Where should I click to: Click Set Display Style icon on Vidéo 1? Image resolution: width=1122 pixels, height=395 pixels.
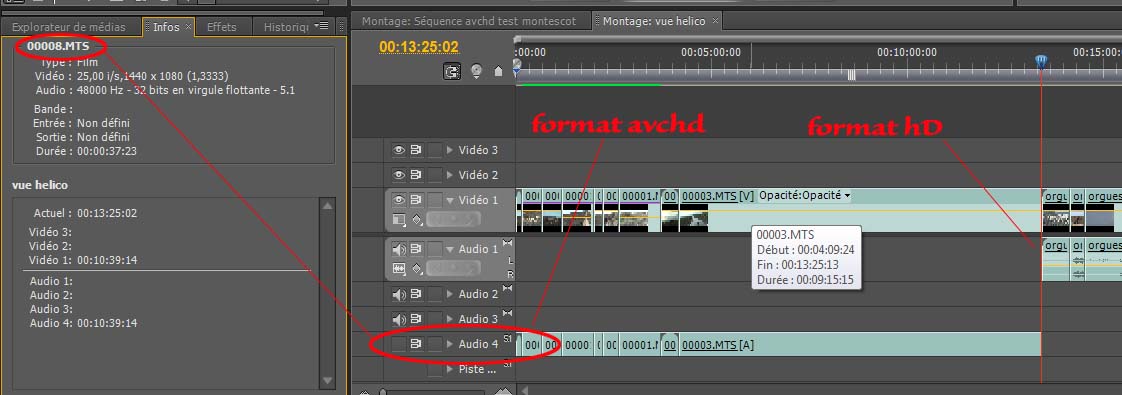point(399,219)
